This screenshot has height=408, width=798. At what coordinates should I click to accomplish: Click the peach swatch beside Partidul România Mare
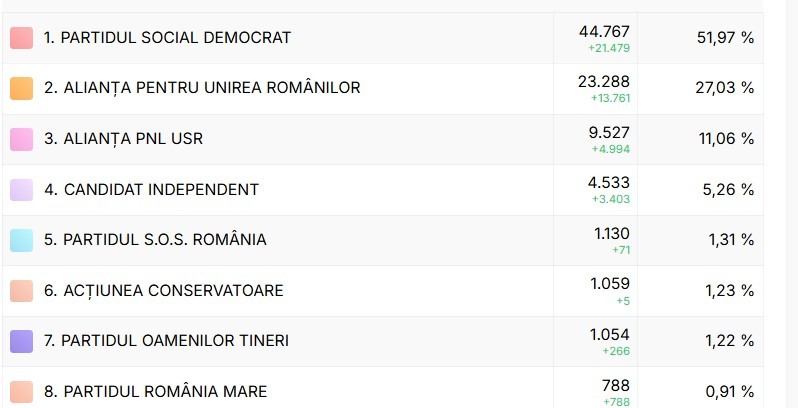21,392
